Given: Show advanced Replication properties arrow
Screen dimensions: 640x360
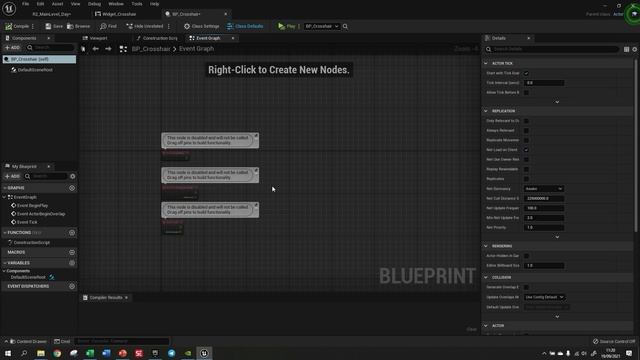Looking at the screenshot, I should [557, 237].
